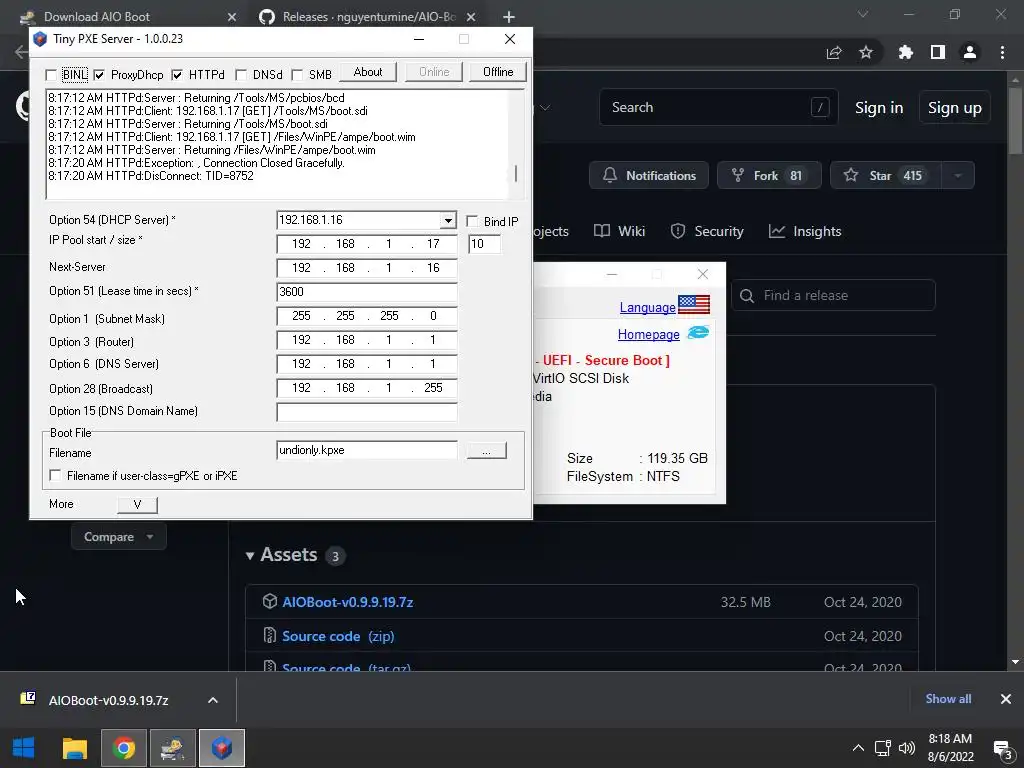The height and width of the screenshot is (768, 1024).
Task: Open the Chrome tab search chevron
Action: 863,14
